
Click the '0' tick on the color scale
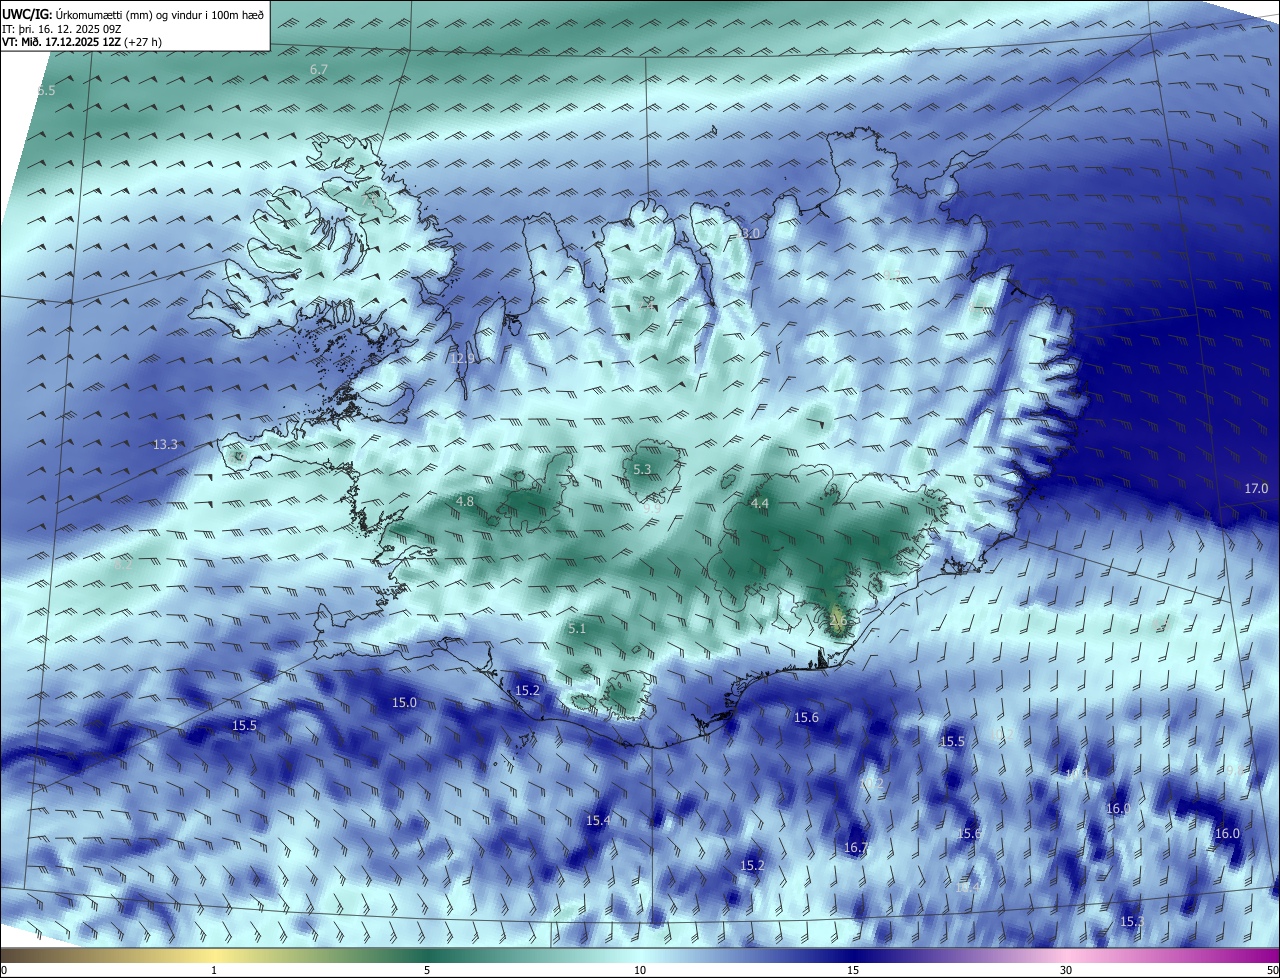3,970
